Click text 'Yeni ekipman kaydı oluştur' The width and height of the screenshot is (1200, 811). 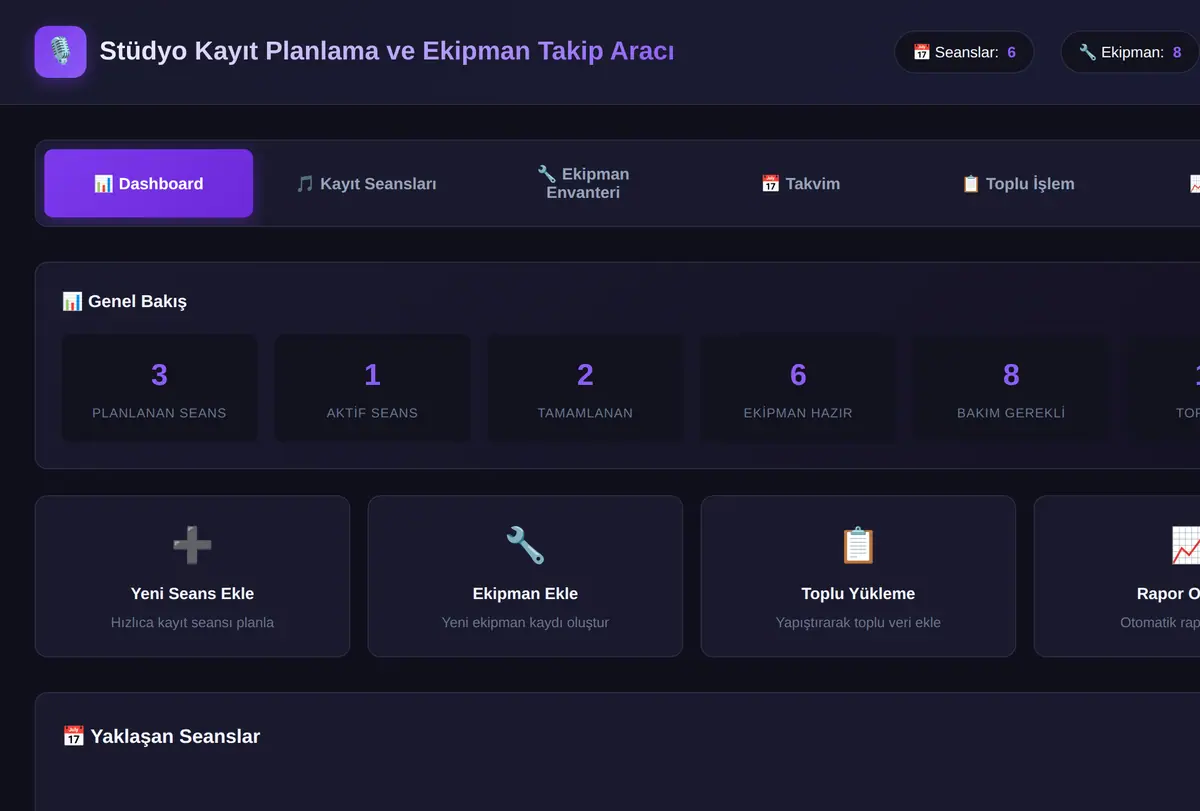point(525,622)
